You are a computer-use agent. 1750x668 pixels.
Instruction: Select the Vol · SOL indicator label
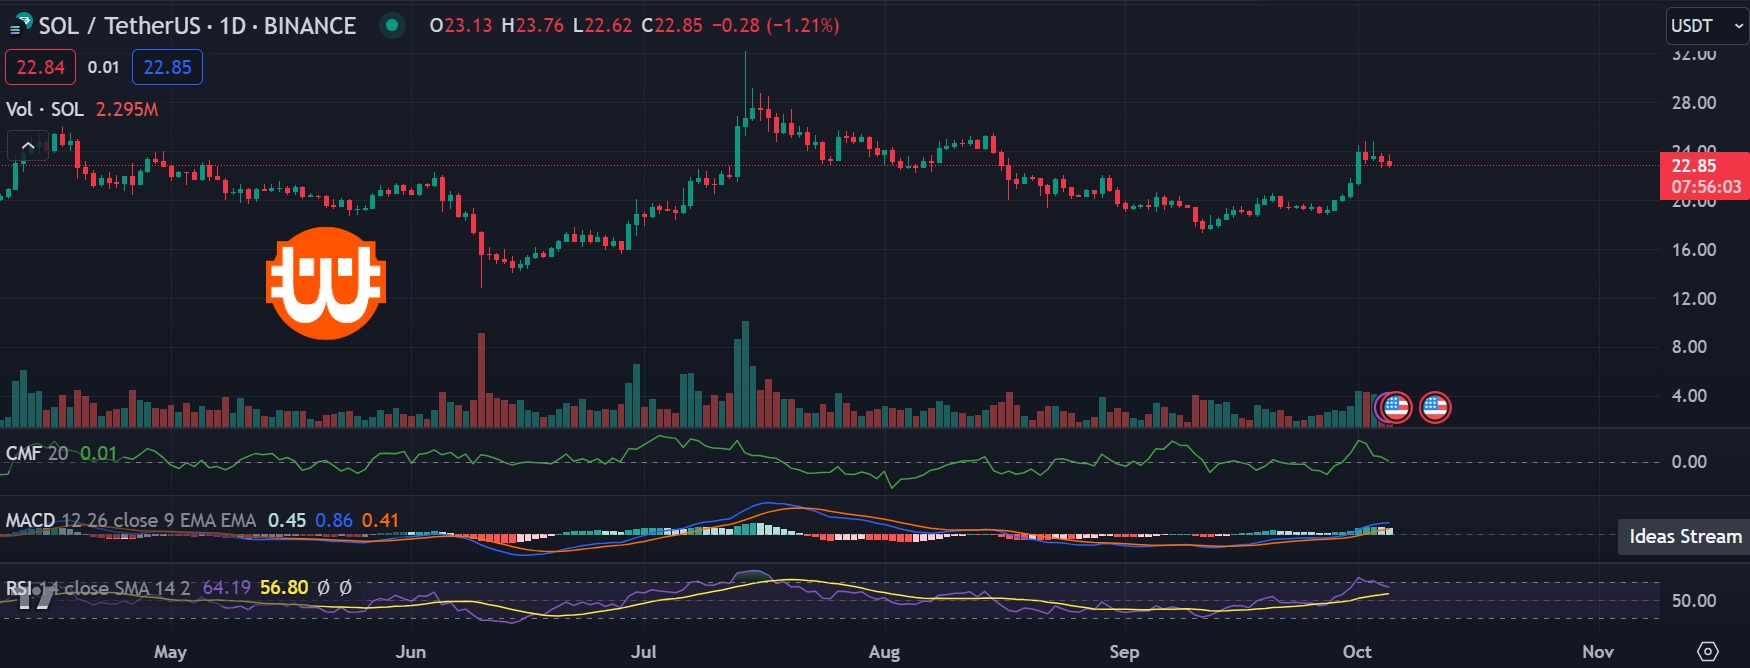click(x=45, y=109)
